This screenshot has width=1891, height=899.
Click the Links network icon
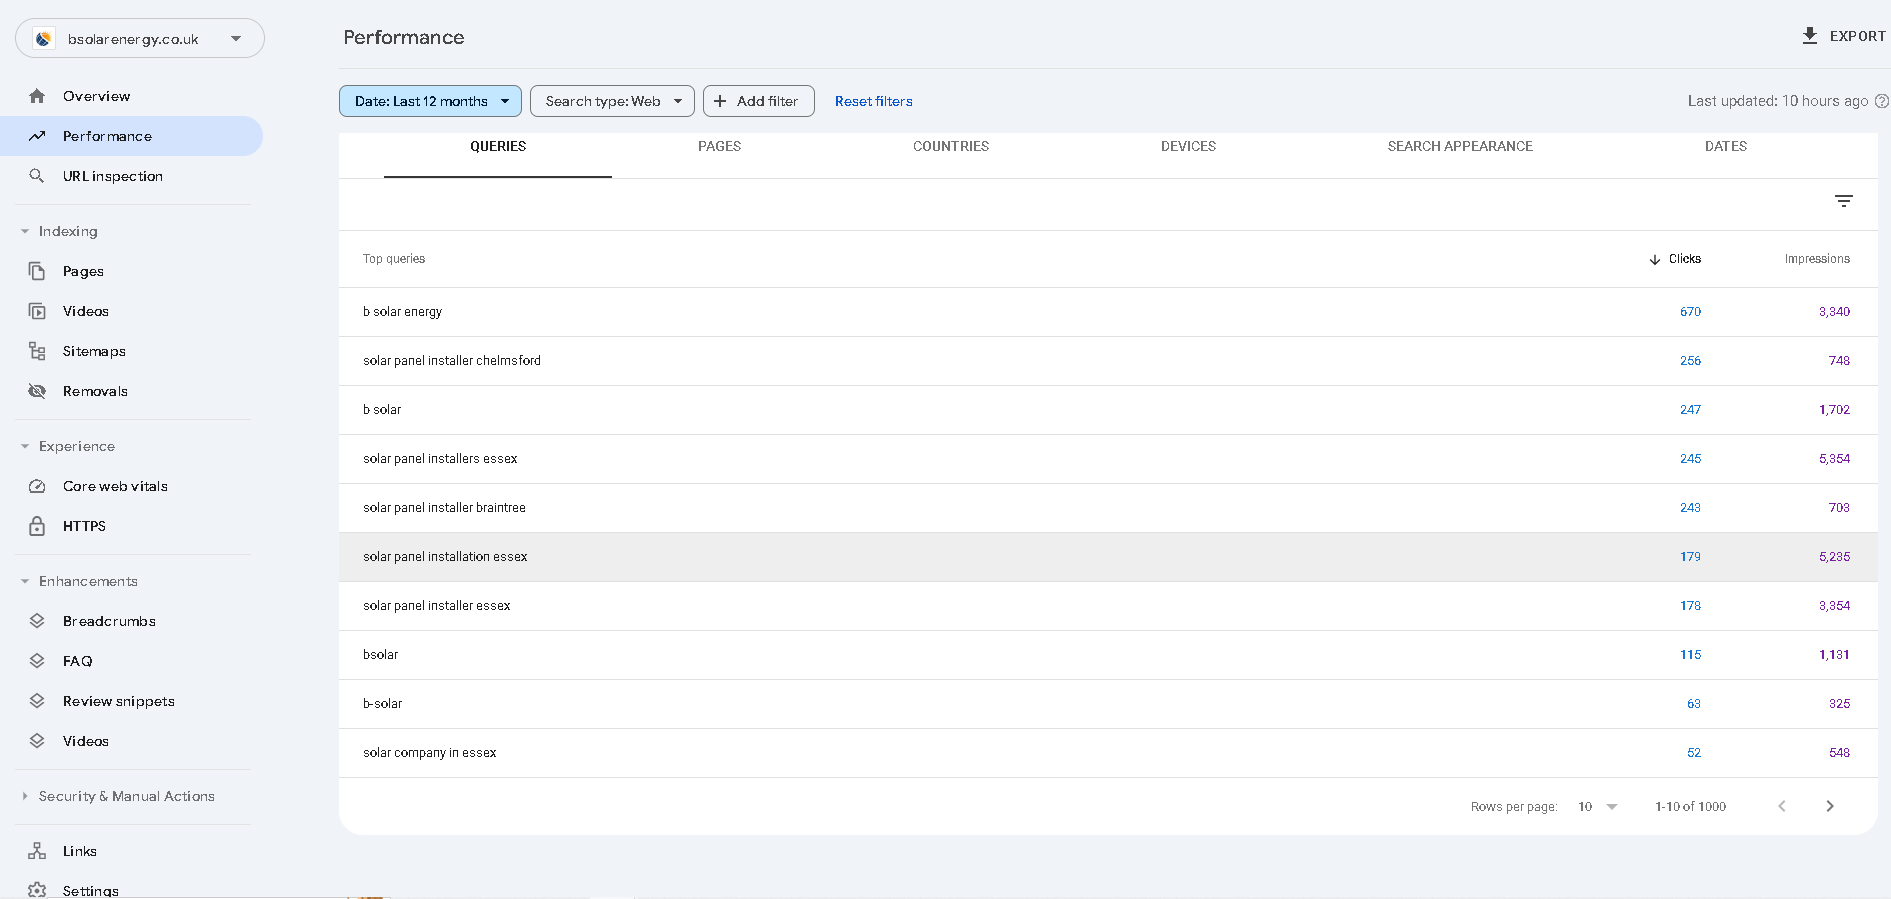(x=37, y=851)
